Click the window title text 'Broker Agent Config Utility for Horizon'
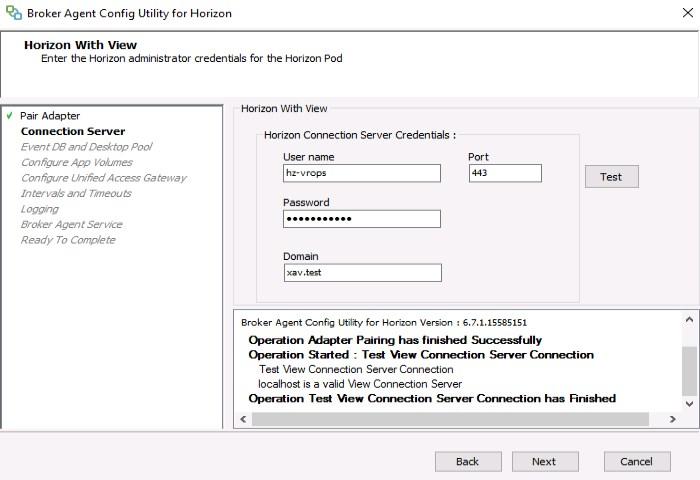Viewport: 700px width, 480px height. pyautogui.click(x=129, y=13)
